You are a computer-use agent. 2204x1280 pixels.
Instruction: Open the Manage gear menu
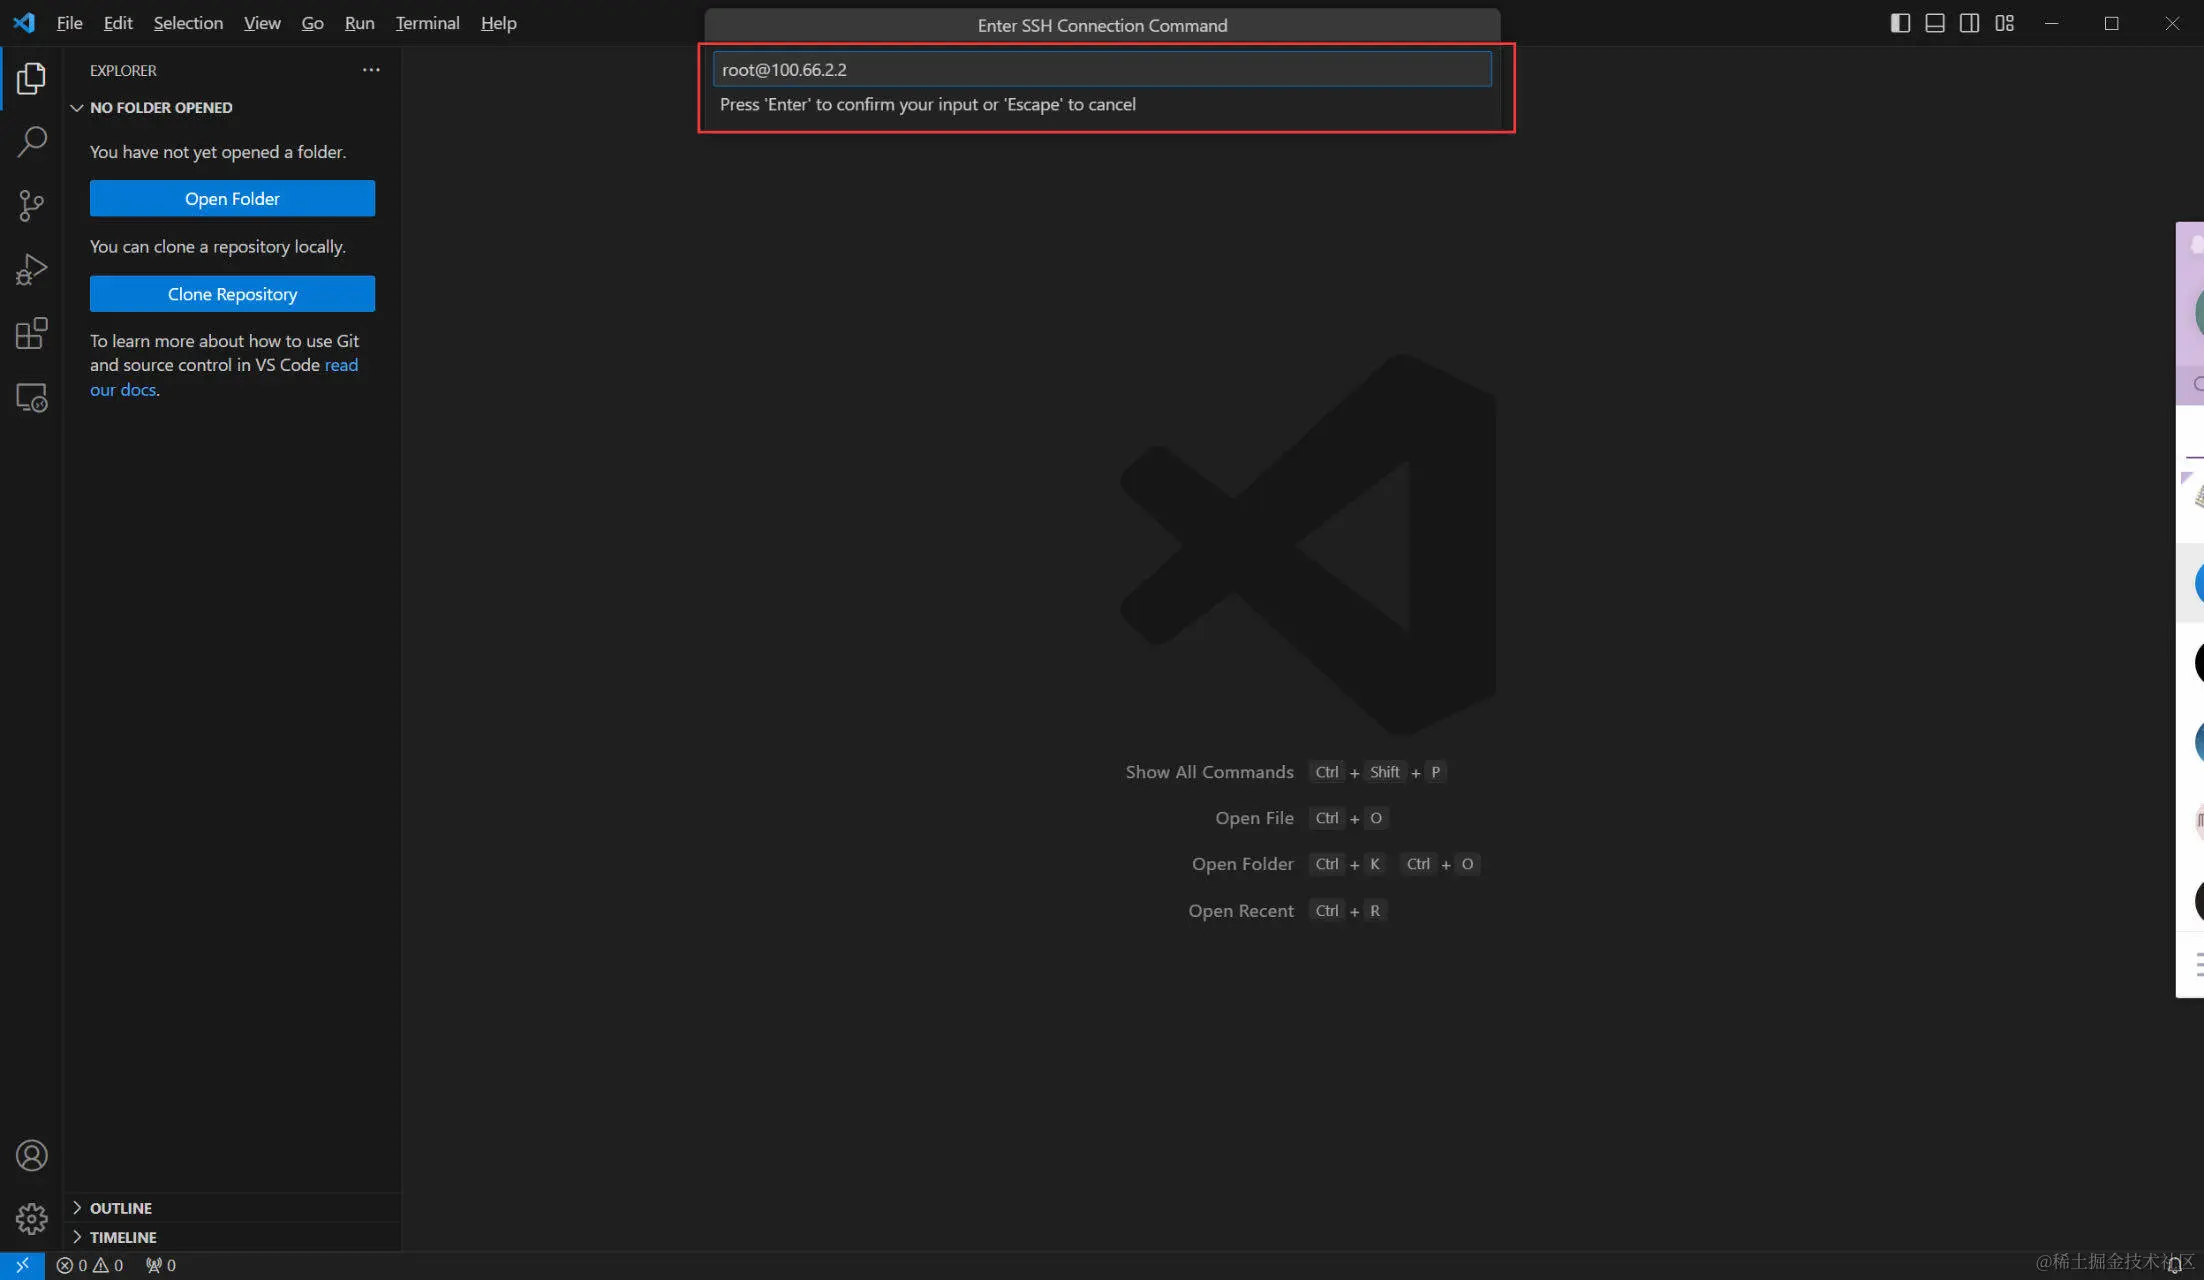tap(31, 1218)
